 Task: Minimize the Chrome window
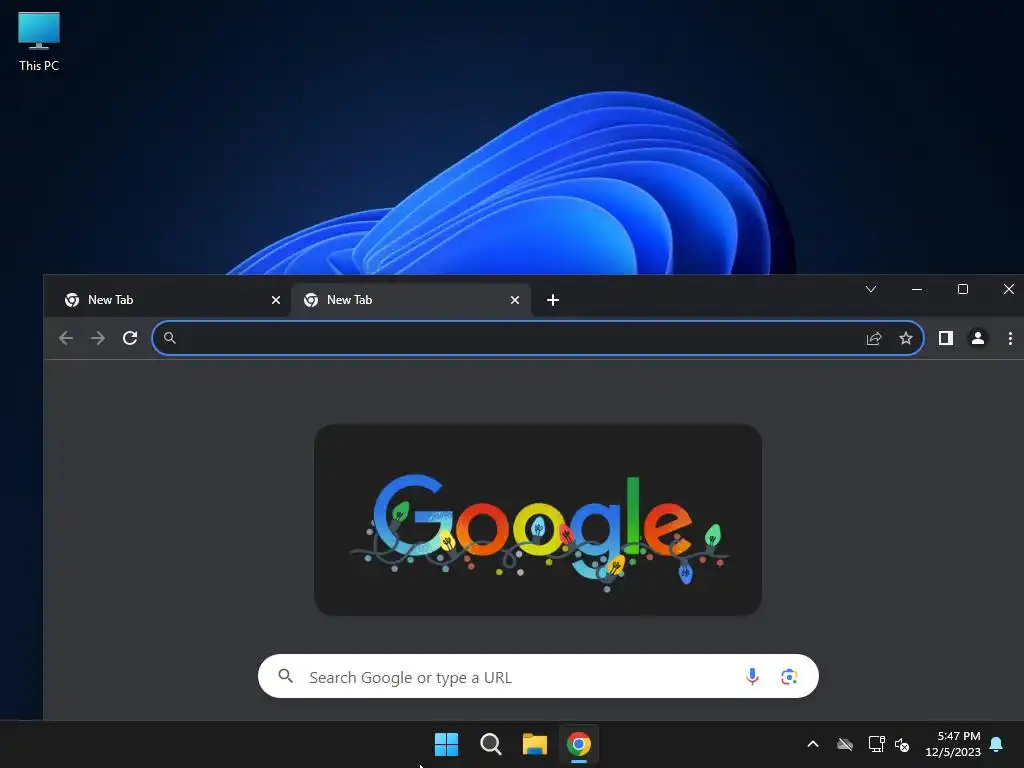point(917,289)
